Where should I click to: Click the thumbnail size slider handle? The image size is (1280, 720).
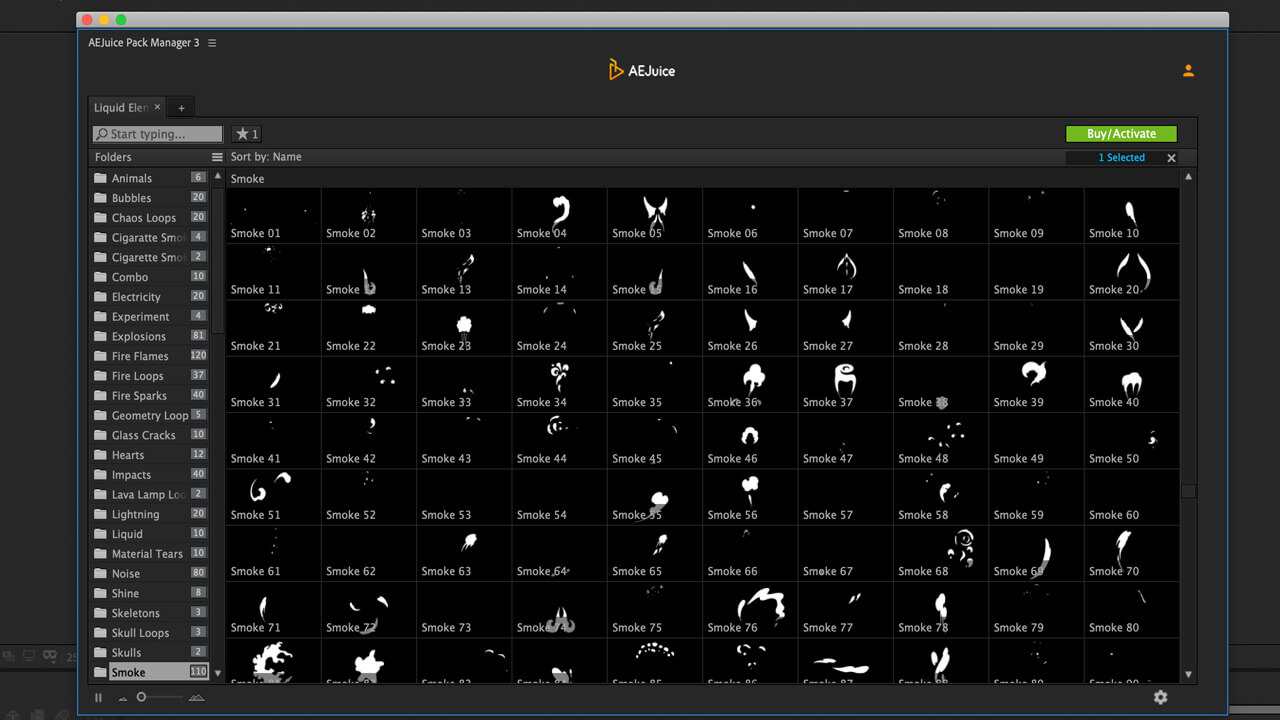[x=141, y=697]
